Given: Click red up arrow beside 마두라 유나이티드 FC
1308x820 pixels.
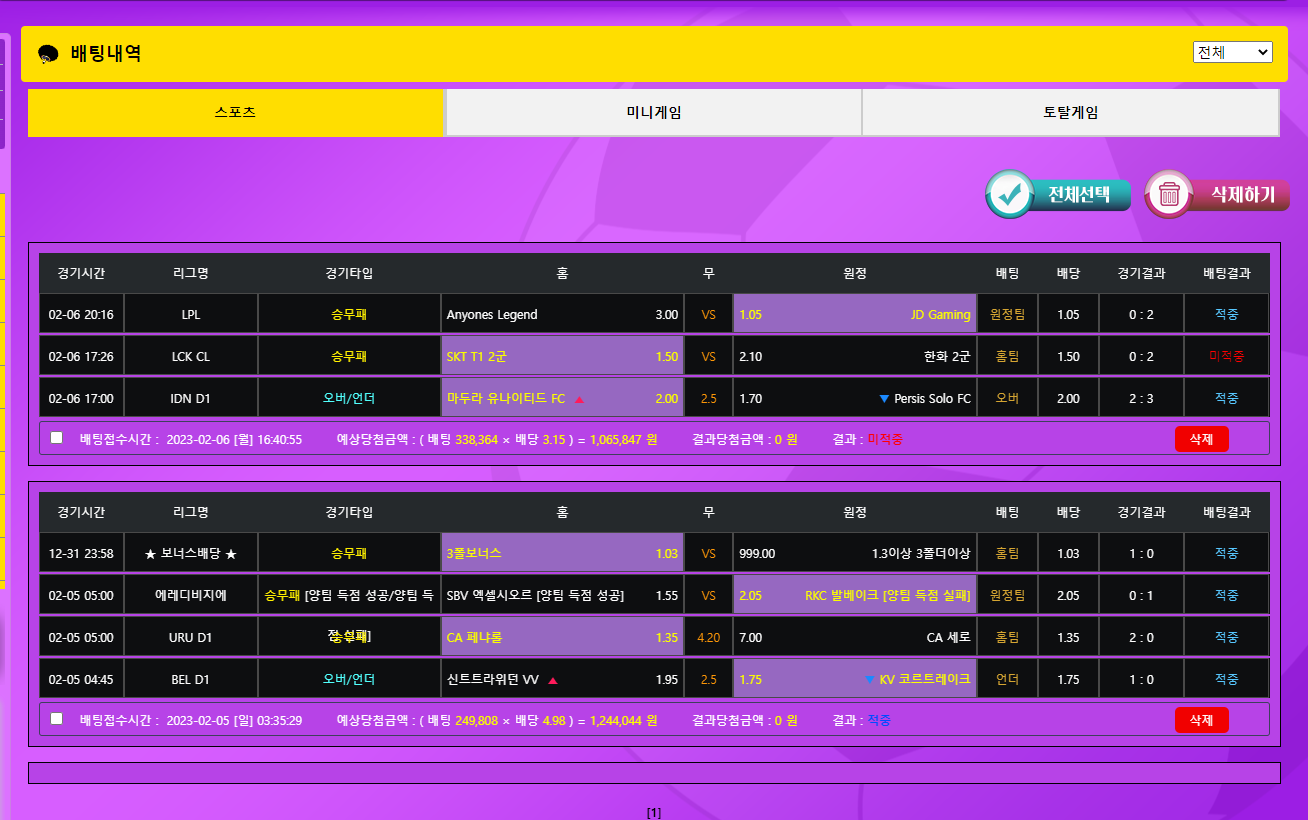Looking at the screenshot, I should [x=579, y=399].
